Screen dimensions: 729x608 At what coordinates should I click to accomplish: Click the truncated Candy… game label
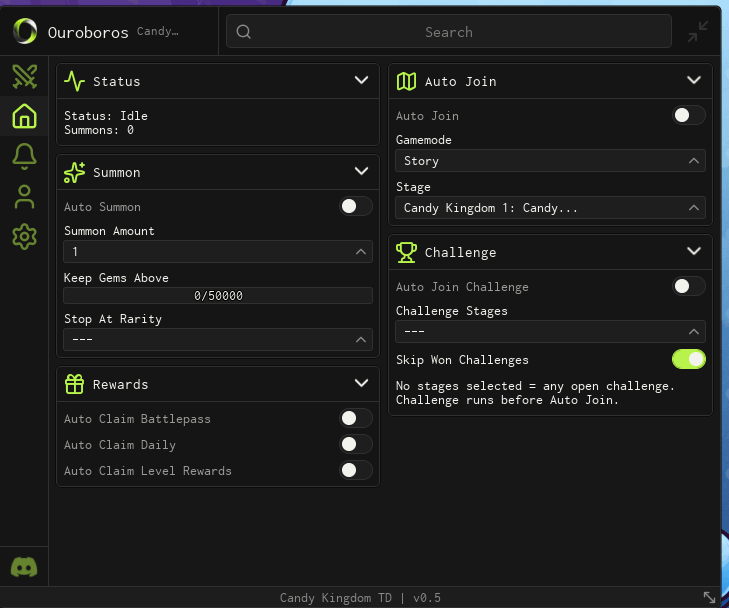(158, 32)
